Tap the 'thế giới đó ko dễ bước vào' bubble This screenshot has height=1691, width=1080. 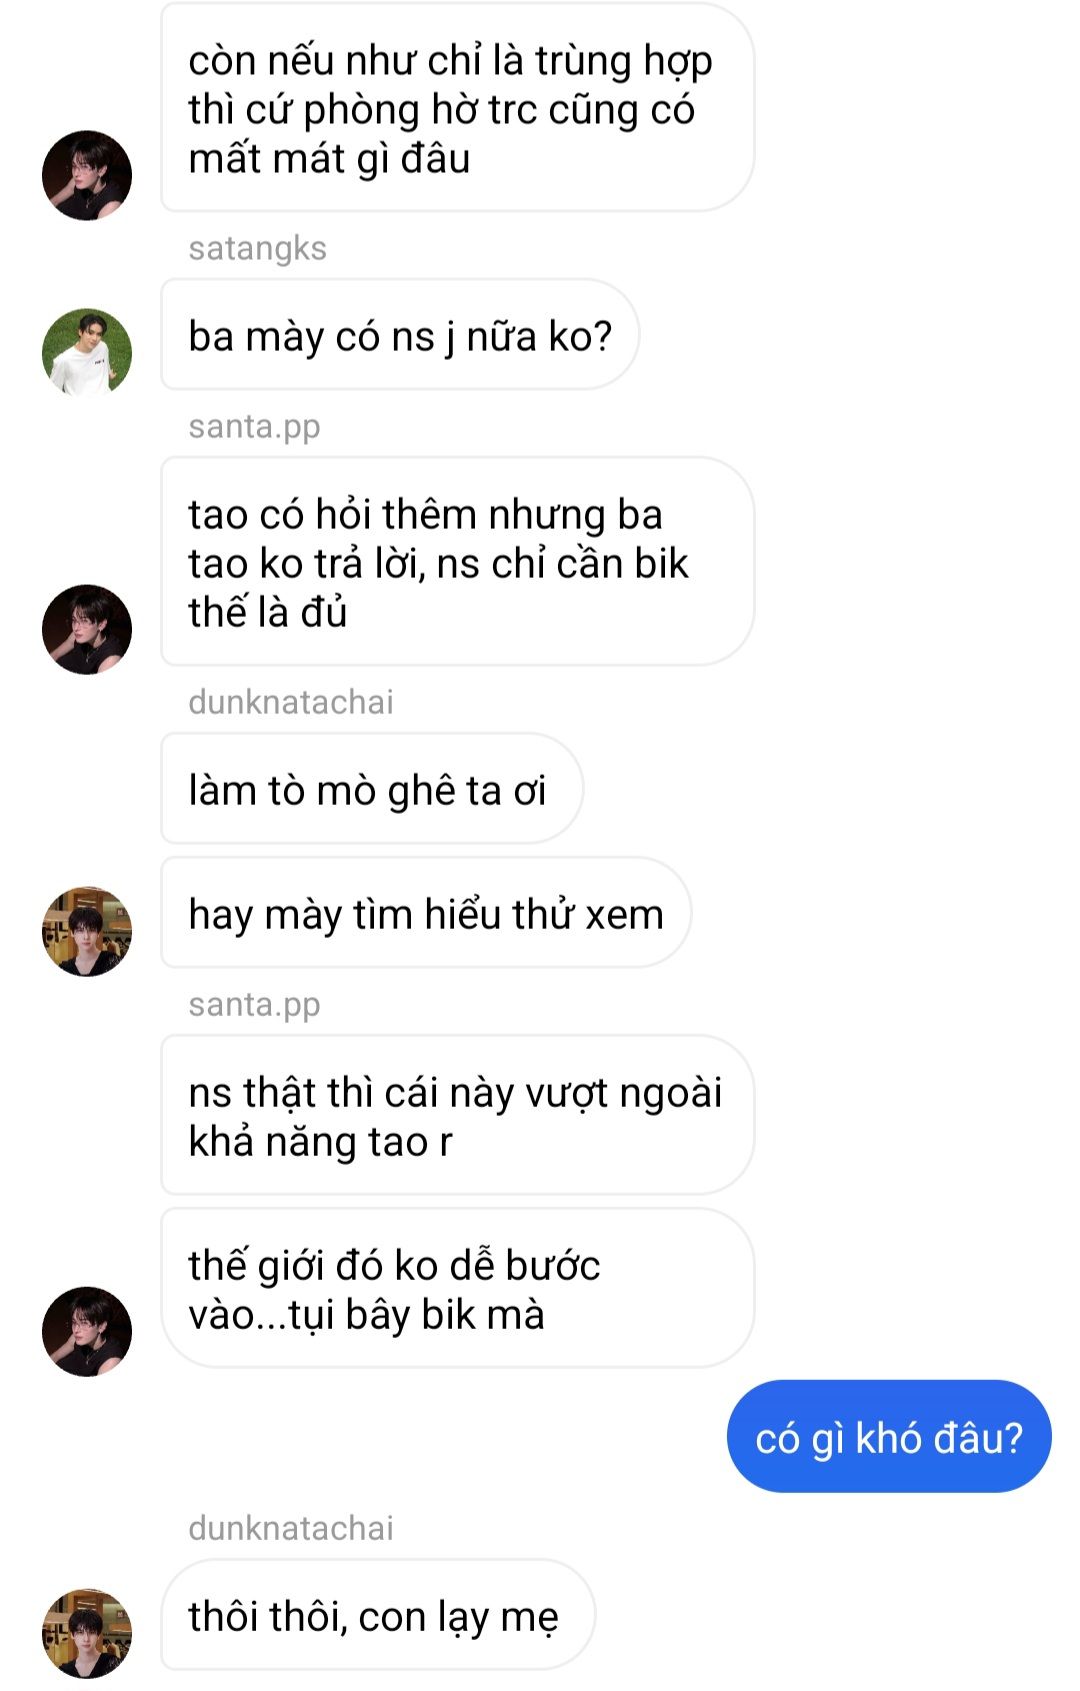(457, 1288)
